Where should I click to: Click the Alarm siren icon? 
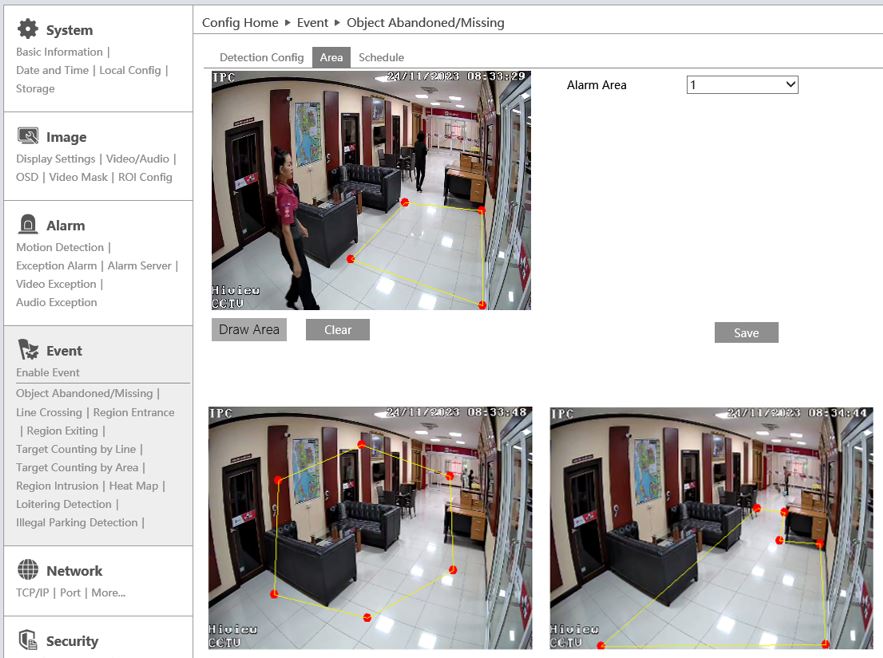pos(28,225)
